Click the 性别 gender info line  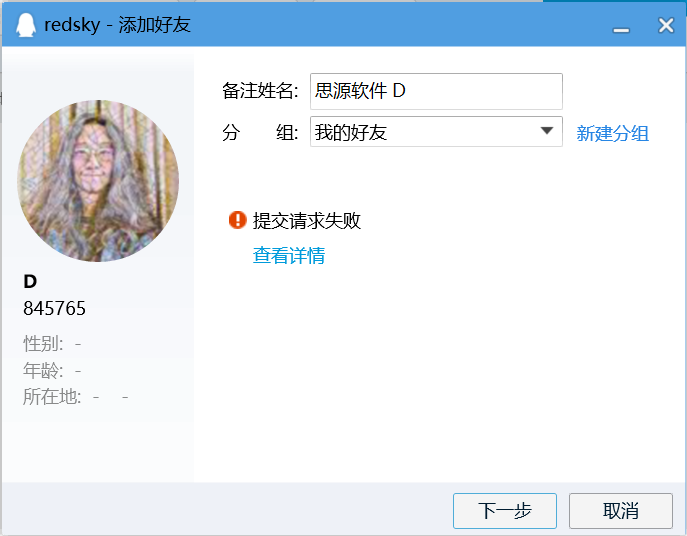pos(52,344)
